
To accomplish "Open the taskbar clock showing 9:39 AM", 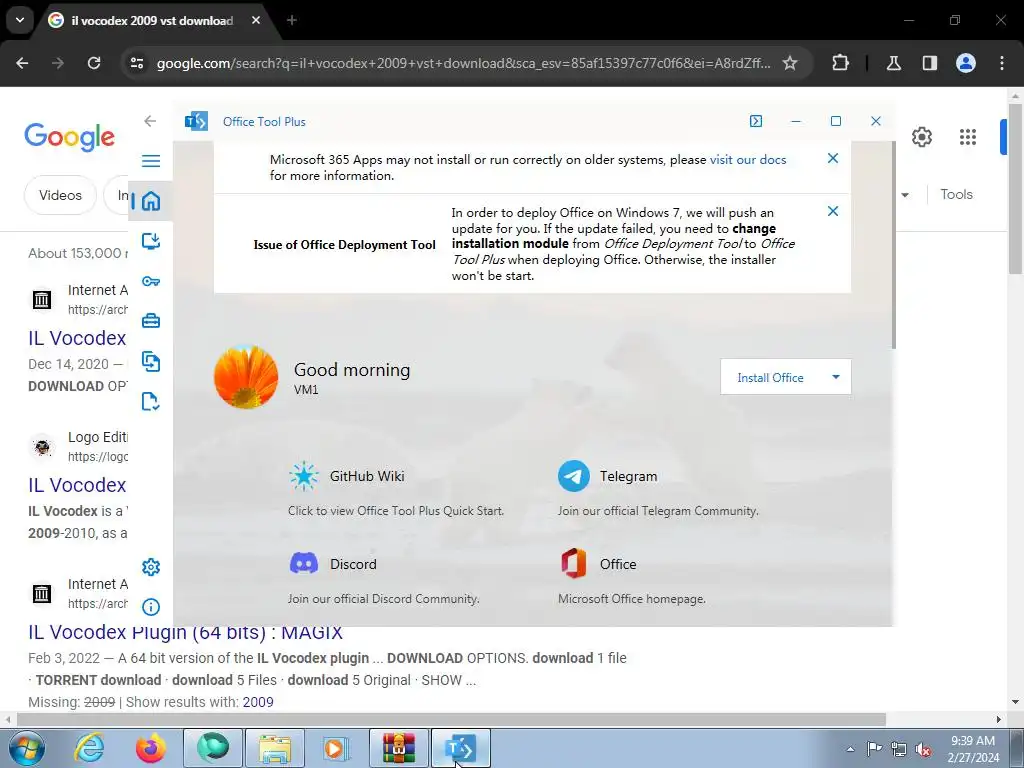I will coord(973,749).
